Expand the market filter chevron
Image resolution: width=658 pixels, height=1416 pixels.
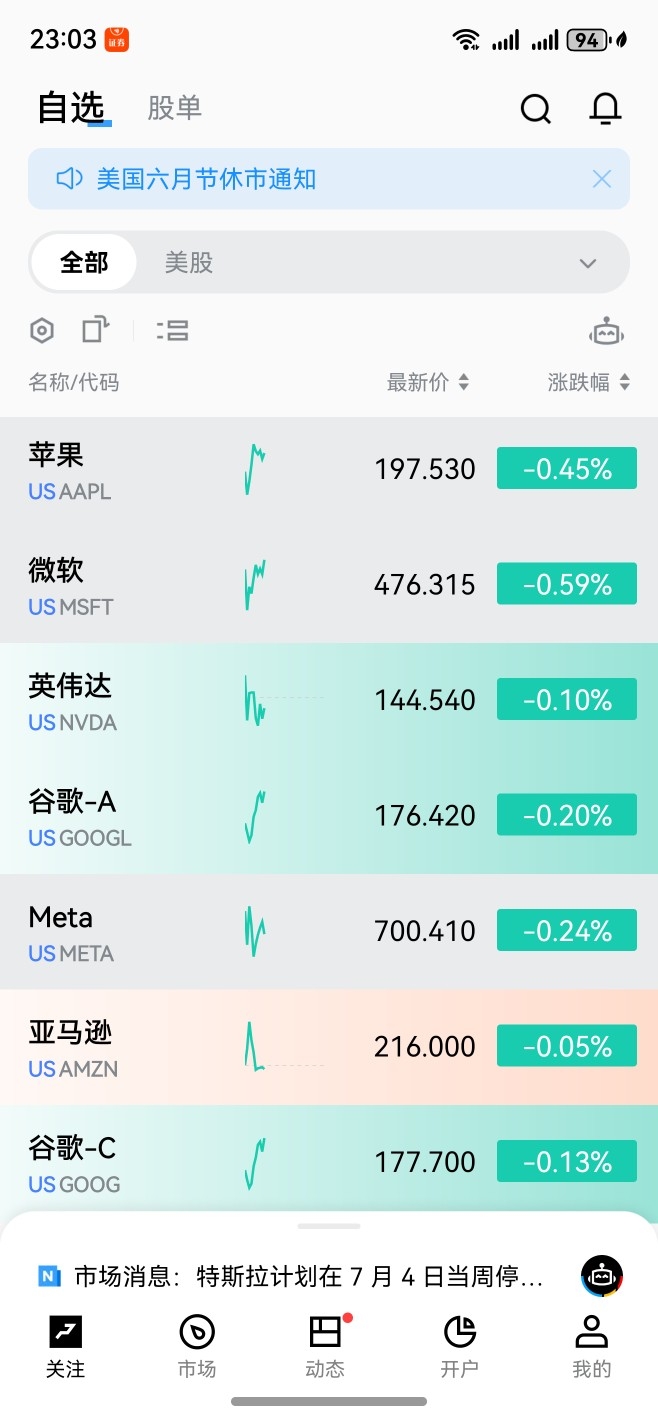[x=588, y=264]
